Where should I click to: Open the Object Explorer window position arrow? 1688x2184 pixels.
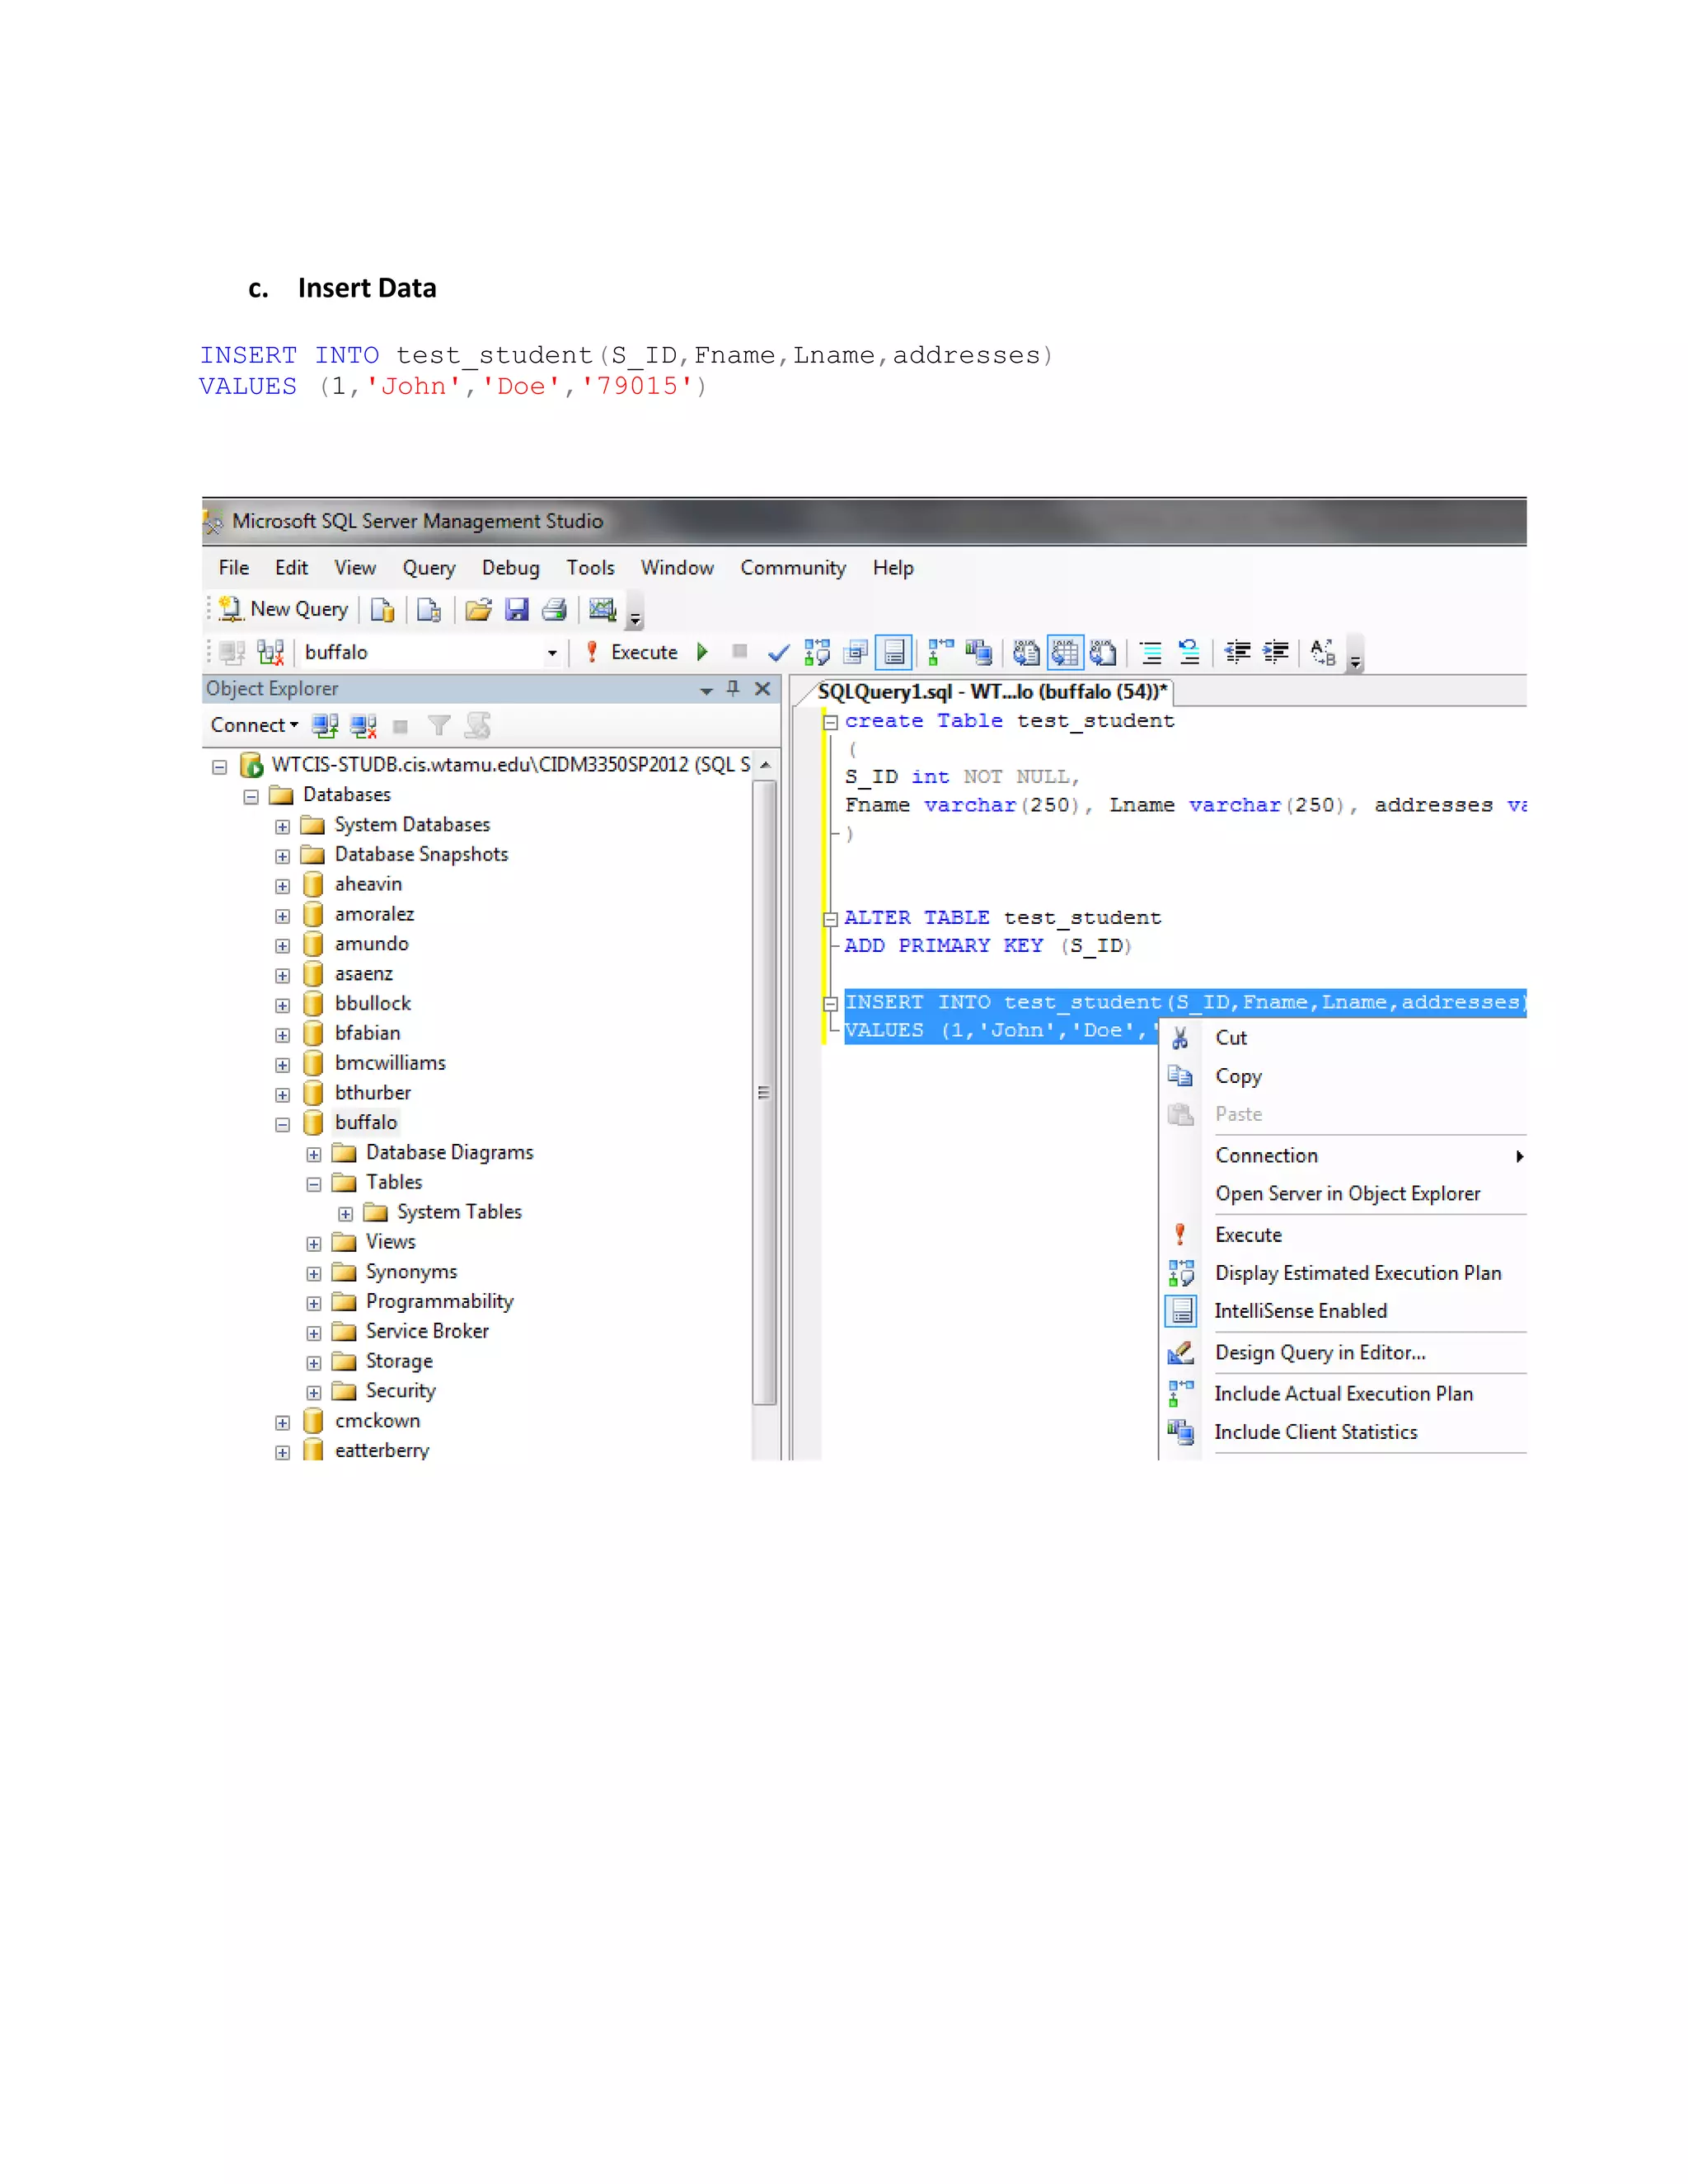point(706,690)
